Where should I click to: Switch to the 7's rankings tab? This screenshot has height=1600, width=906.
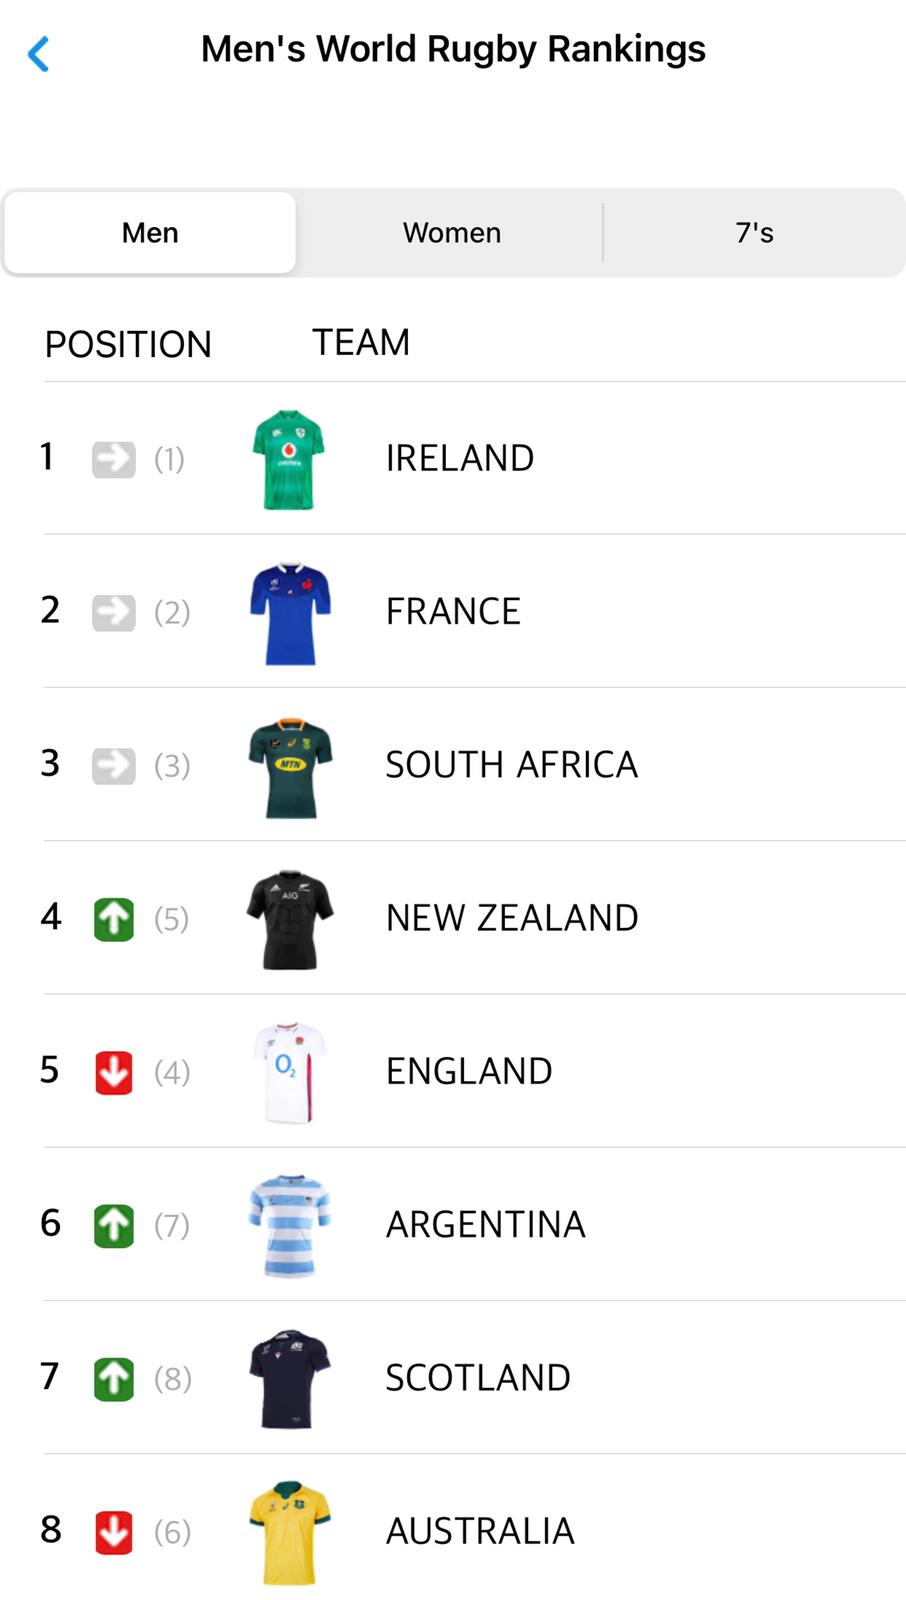pos(754,233)
